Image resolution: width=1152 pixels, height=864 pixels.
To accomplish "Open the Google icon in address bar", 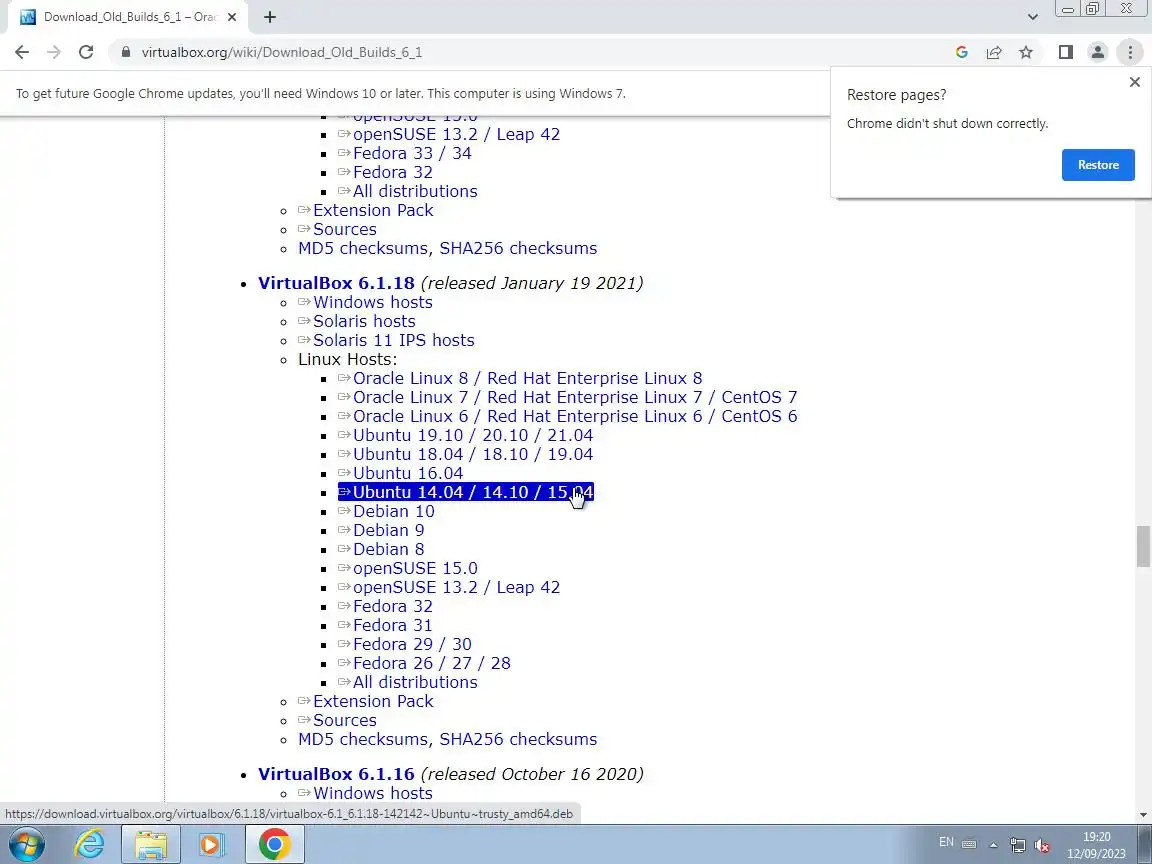I will 962,52.
